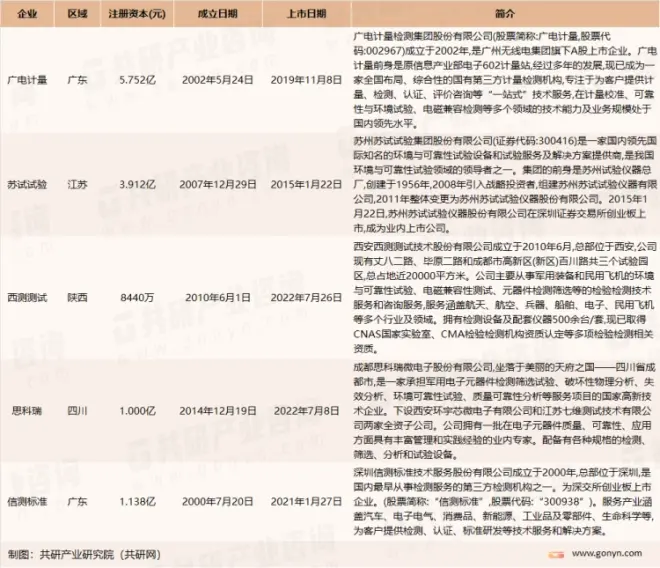Click the 企业 column header
This screenshot has width=660, height=568.
click(27, 14)
